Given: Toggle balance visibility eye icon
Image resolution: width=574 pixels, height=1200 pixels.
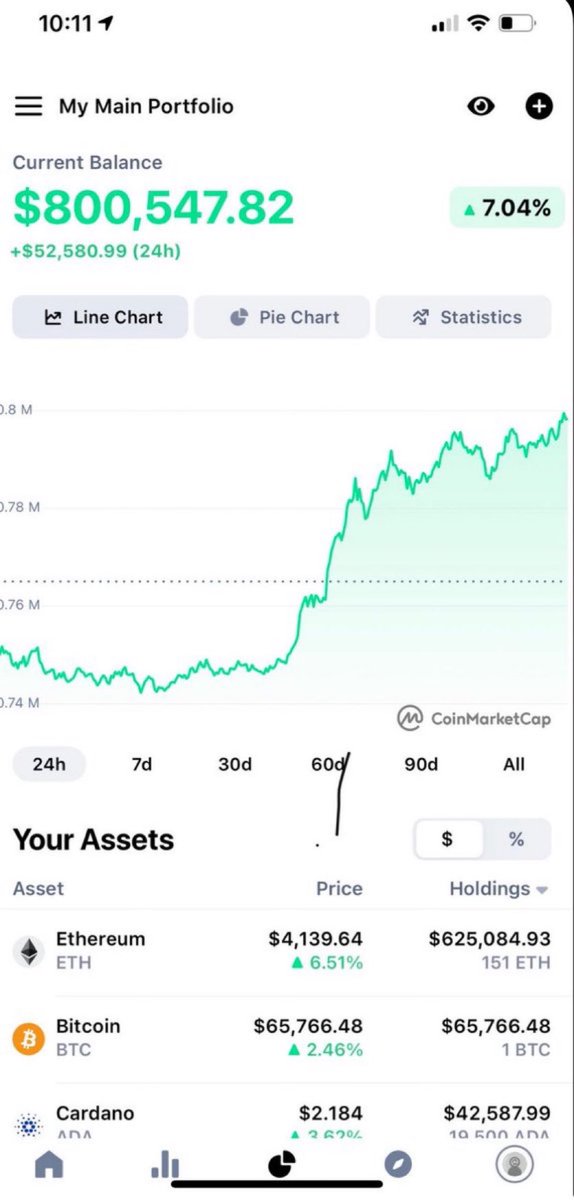Looking at the screenshot, I should pos(481,106).
